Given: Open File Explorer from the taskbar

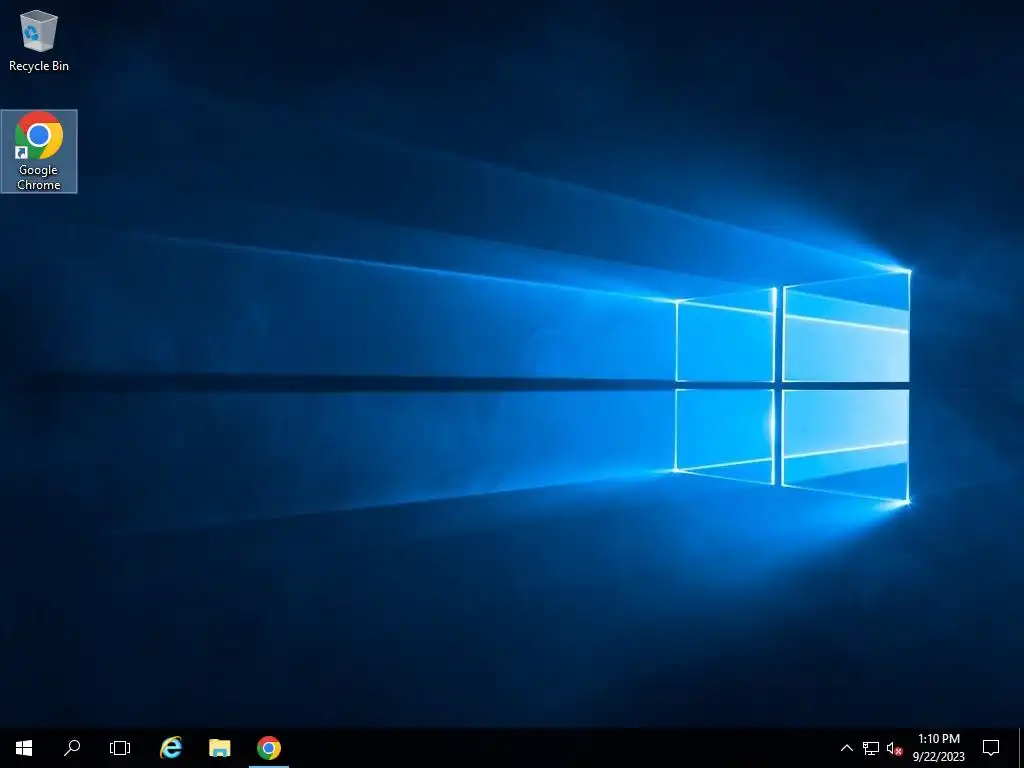Looking at the screenshot, I should pos(219,748).
